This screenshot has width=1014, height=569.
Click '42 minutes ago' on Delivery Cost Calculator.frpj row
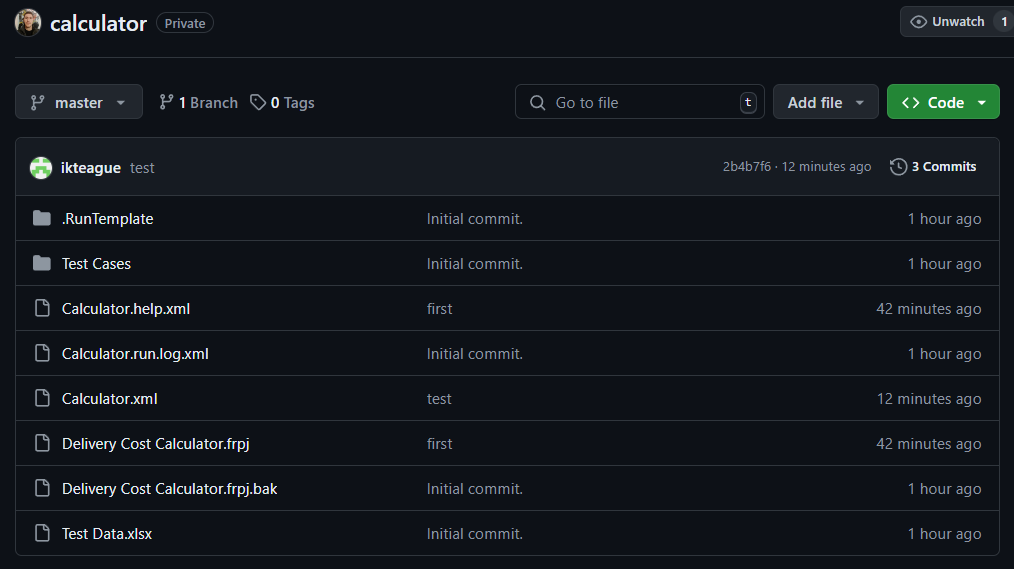(x=929, y=444)
